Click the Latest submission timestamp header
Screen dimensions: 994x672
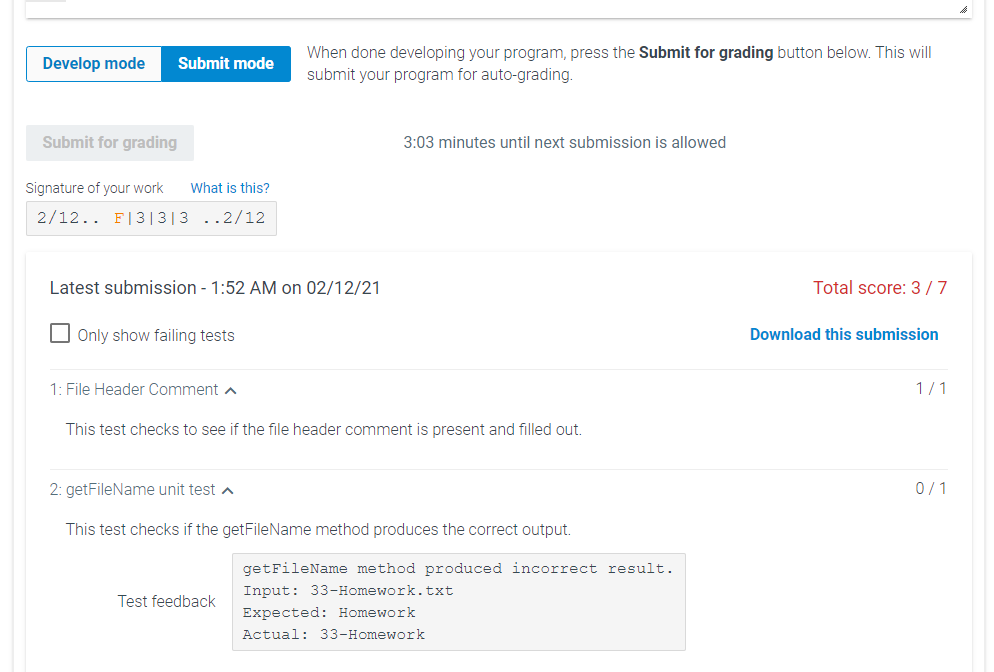tap(215, 288)
